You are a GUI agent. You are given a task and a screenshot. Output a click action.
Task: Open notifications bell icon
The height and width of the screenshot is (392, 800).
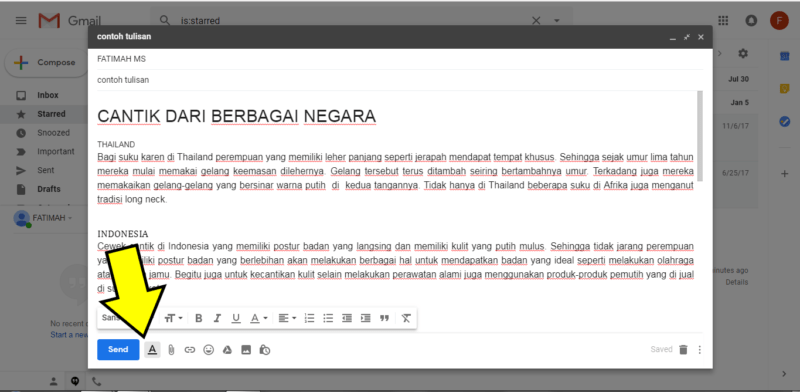pos(751,20)
